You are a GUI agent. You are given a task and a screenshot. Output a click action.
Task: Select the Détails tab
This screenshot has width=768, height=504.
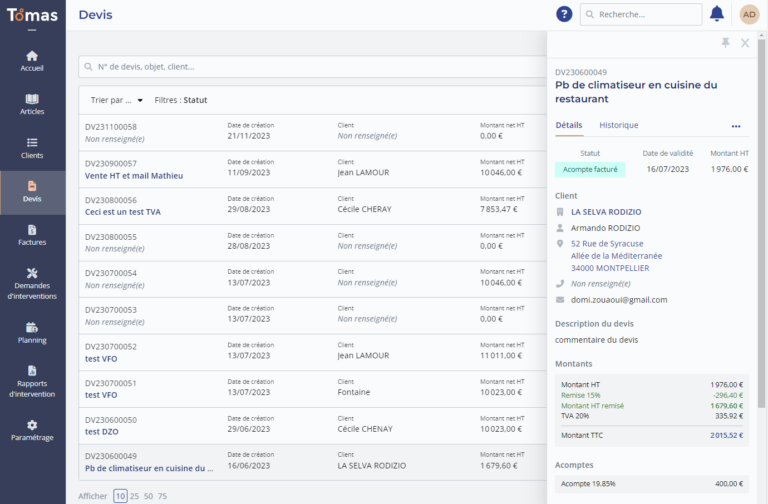pos(568,125)
